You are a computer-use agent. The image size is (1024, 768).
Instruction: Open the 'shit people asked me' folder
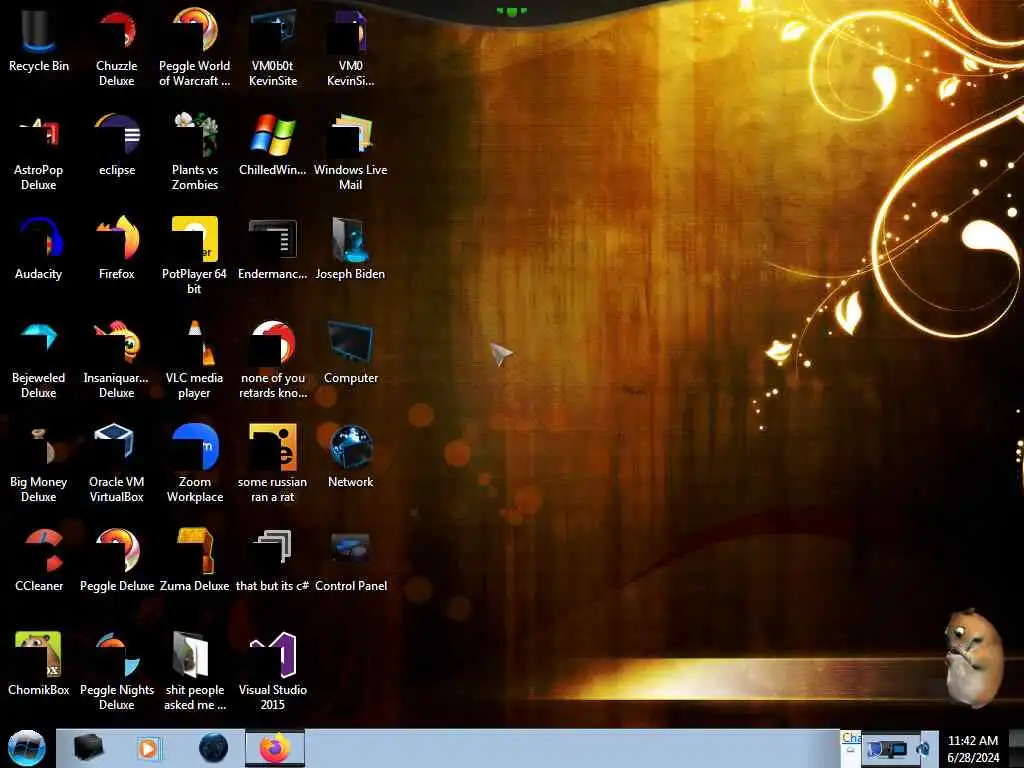pyautogui.click(x=195, y=672)
